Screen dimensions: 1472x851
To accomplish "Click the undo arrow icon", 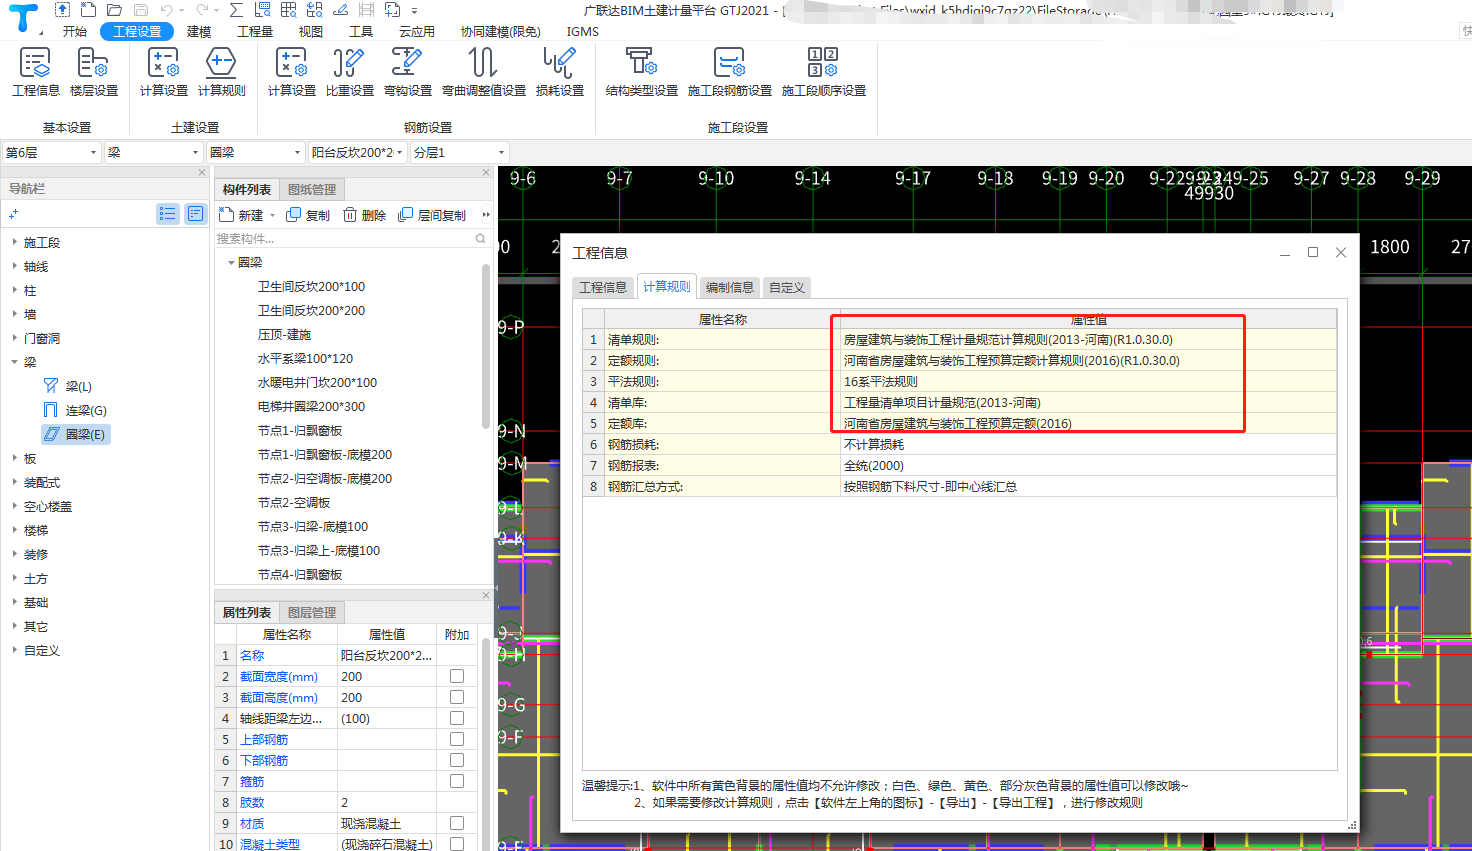I will coord(167,10).
